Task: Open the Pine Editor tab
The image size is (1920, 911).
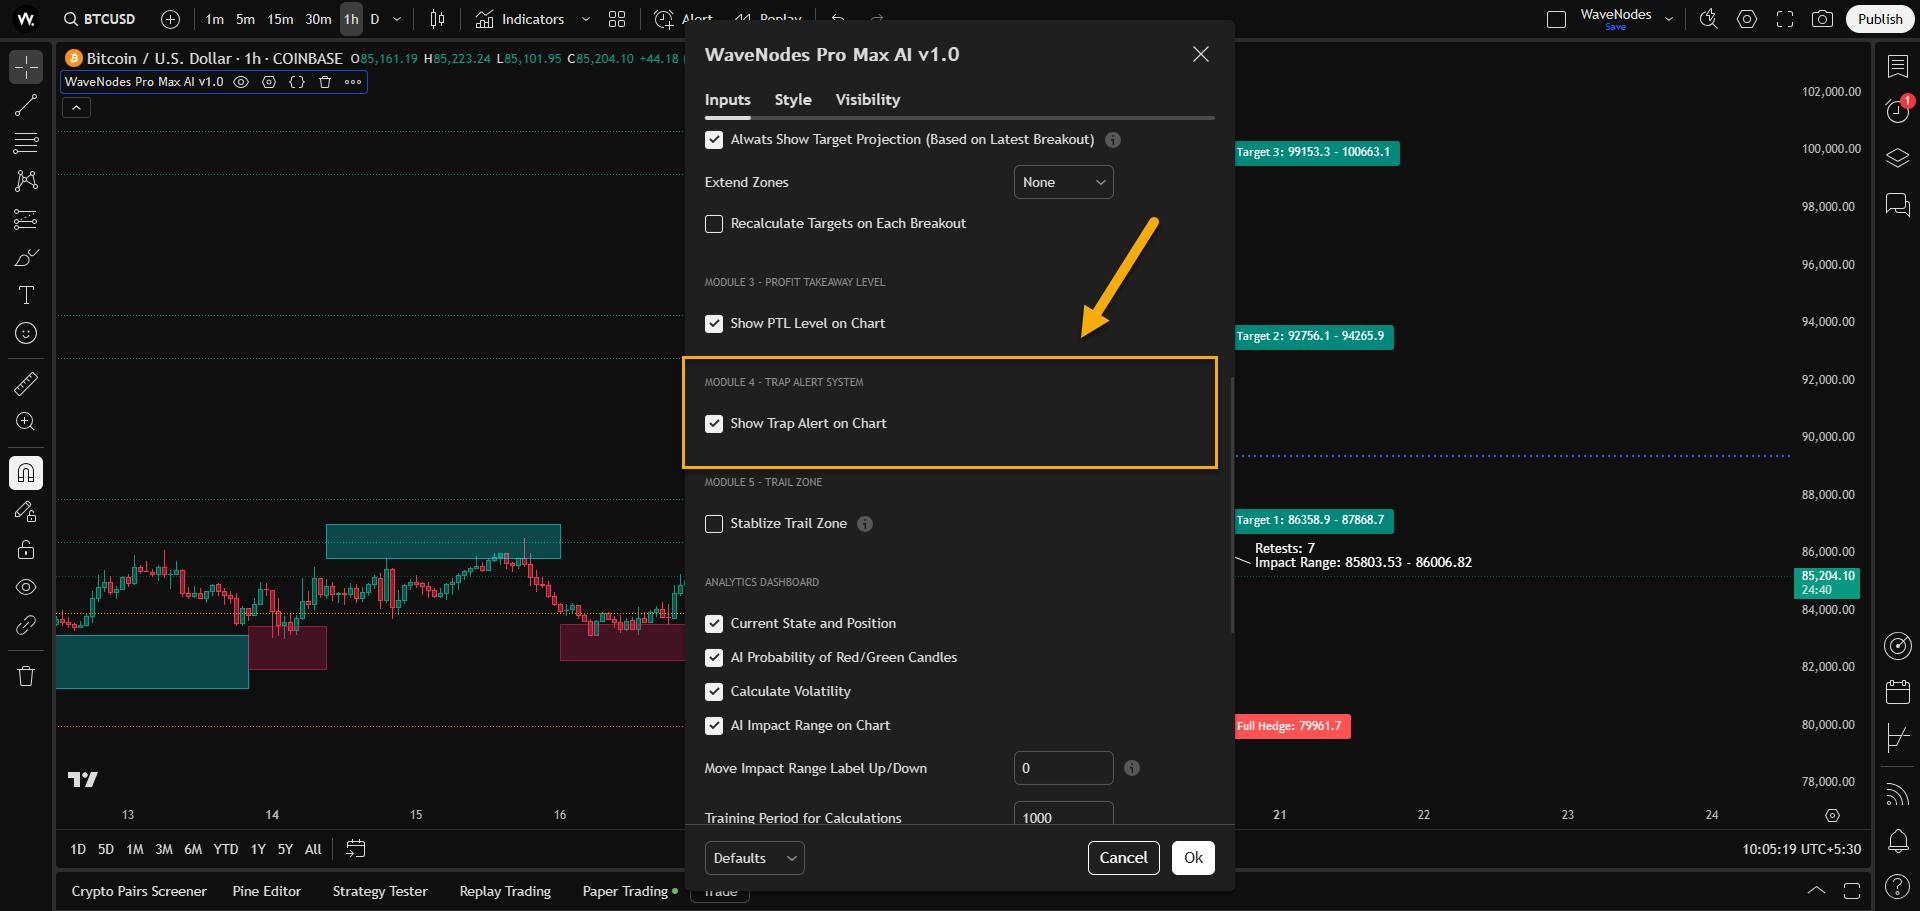Action: point(266,890)
